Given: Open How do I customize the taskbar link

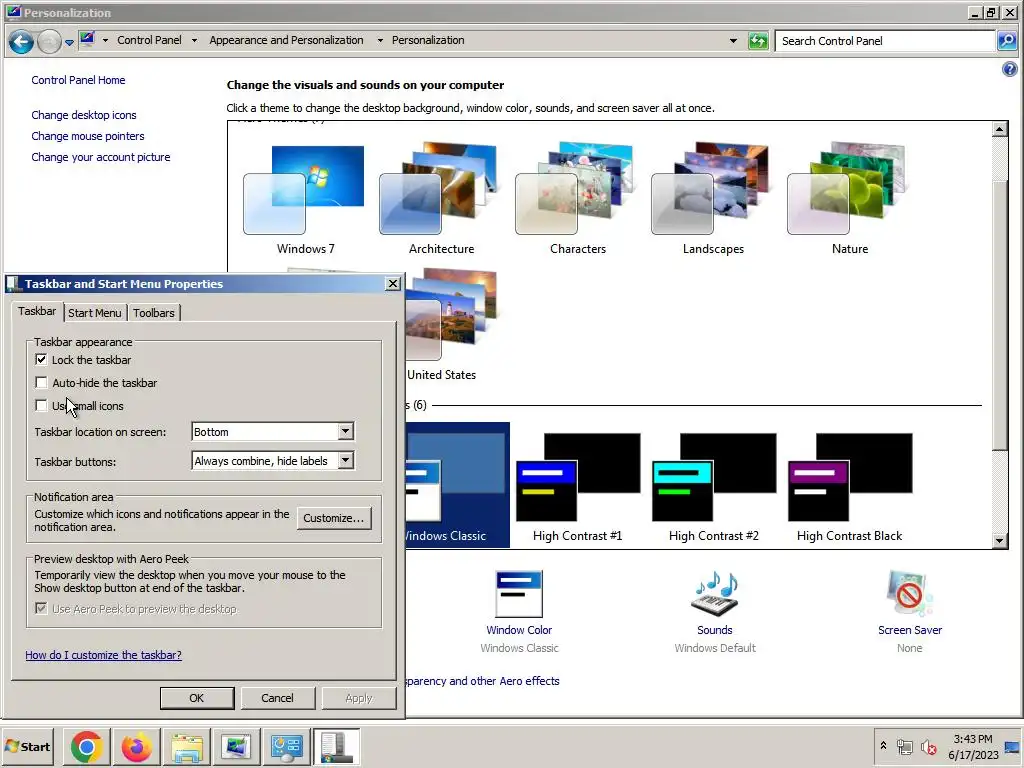Looking at the screenshot, I should point(103,655).
